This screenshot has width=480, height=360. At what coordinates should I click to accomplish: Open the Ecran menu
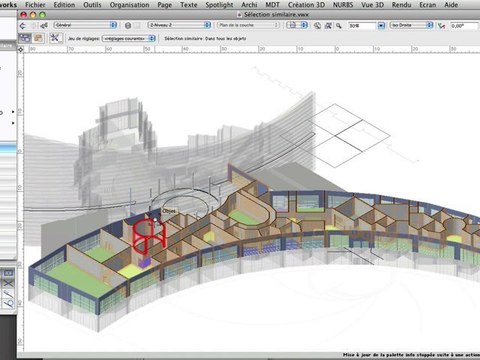tap(428, 5)
